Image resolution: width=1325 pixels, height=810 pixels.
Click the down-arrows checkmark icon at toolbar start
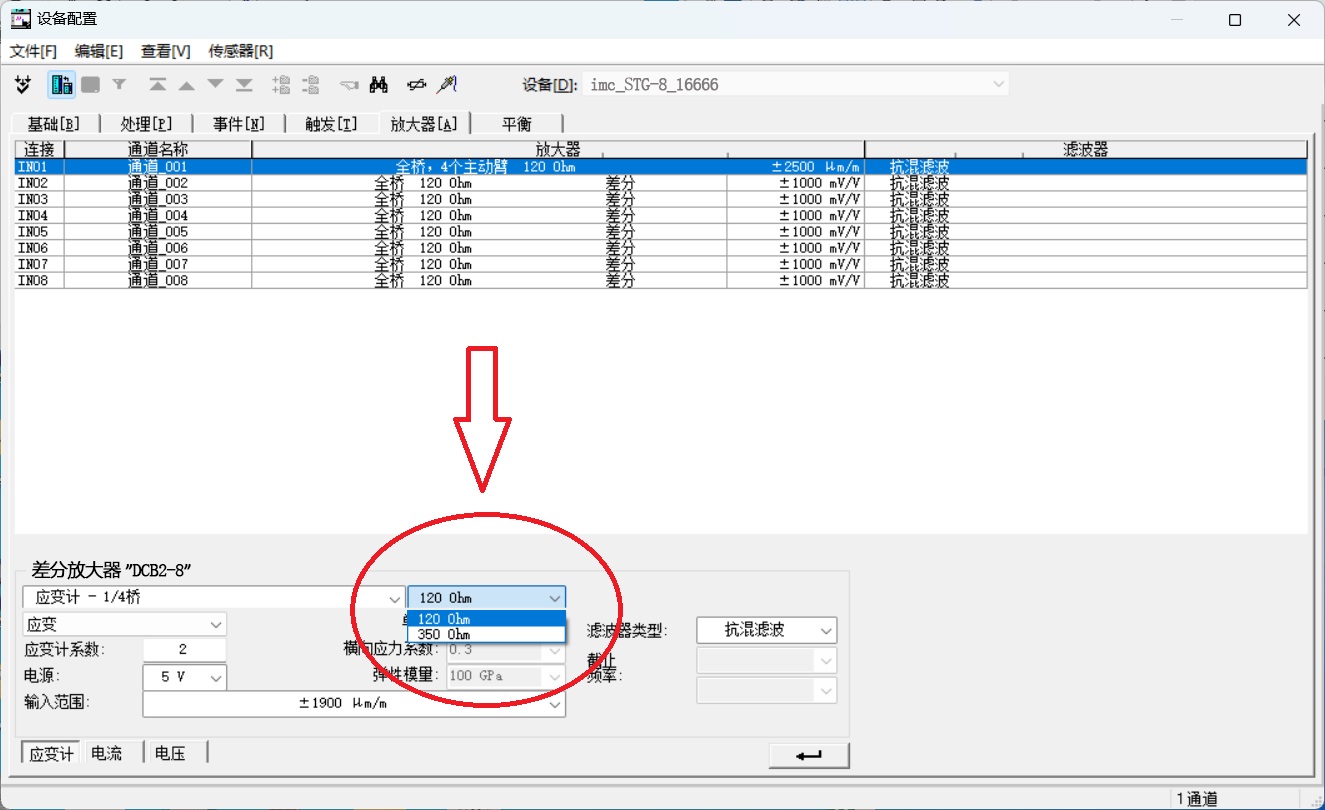coord(24,85)
